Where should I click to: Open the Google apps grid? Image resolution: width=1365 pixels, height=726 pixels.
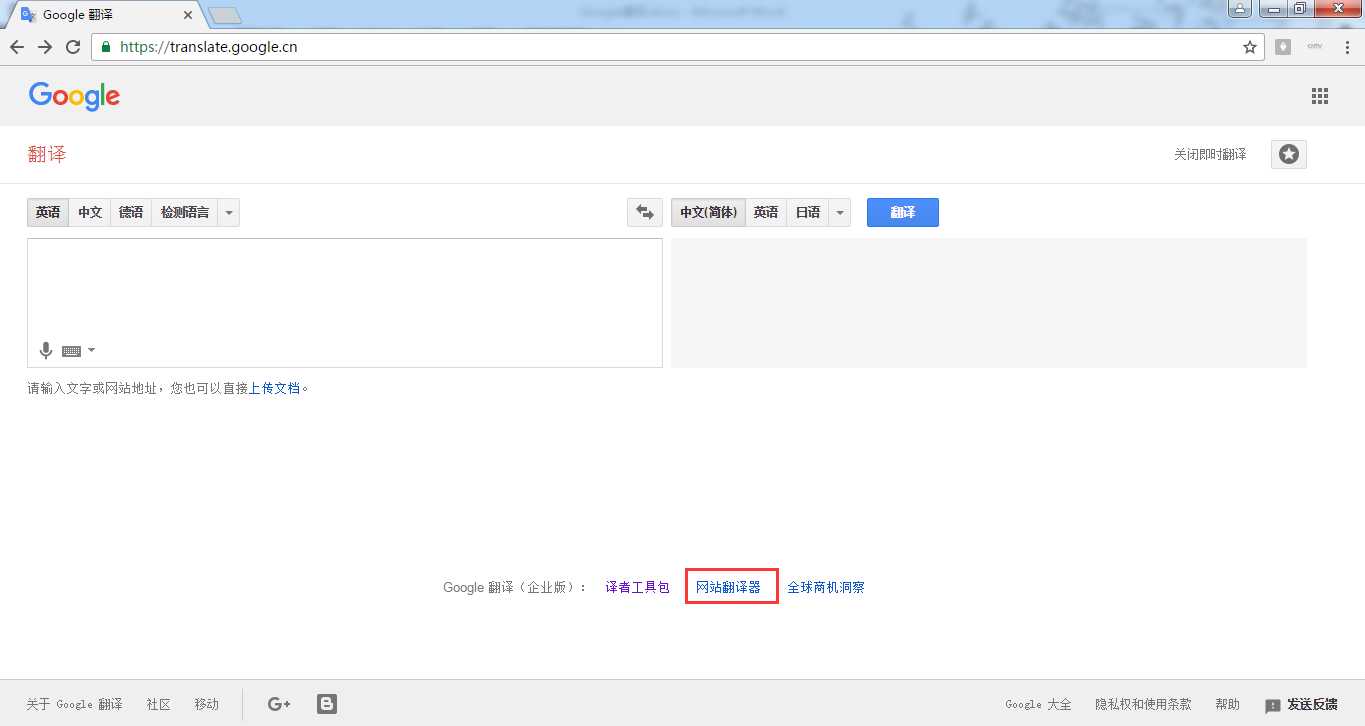point(1320,96)
